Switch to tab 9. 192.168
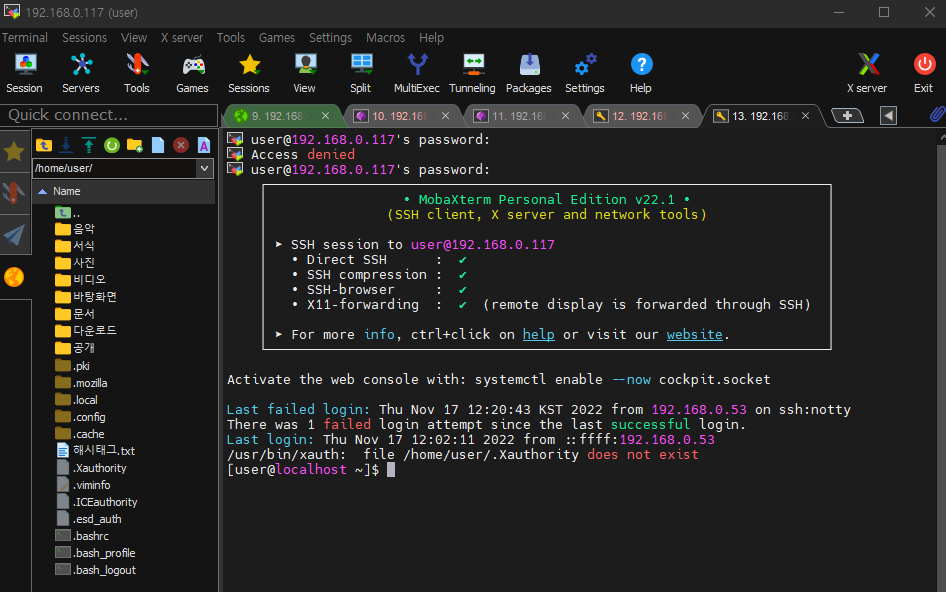Viewport: 946px width, 592px height. pos(278,116)
